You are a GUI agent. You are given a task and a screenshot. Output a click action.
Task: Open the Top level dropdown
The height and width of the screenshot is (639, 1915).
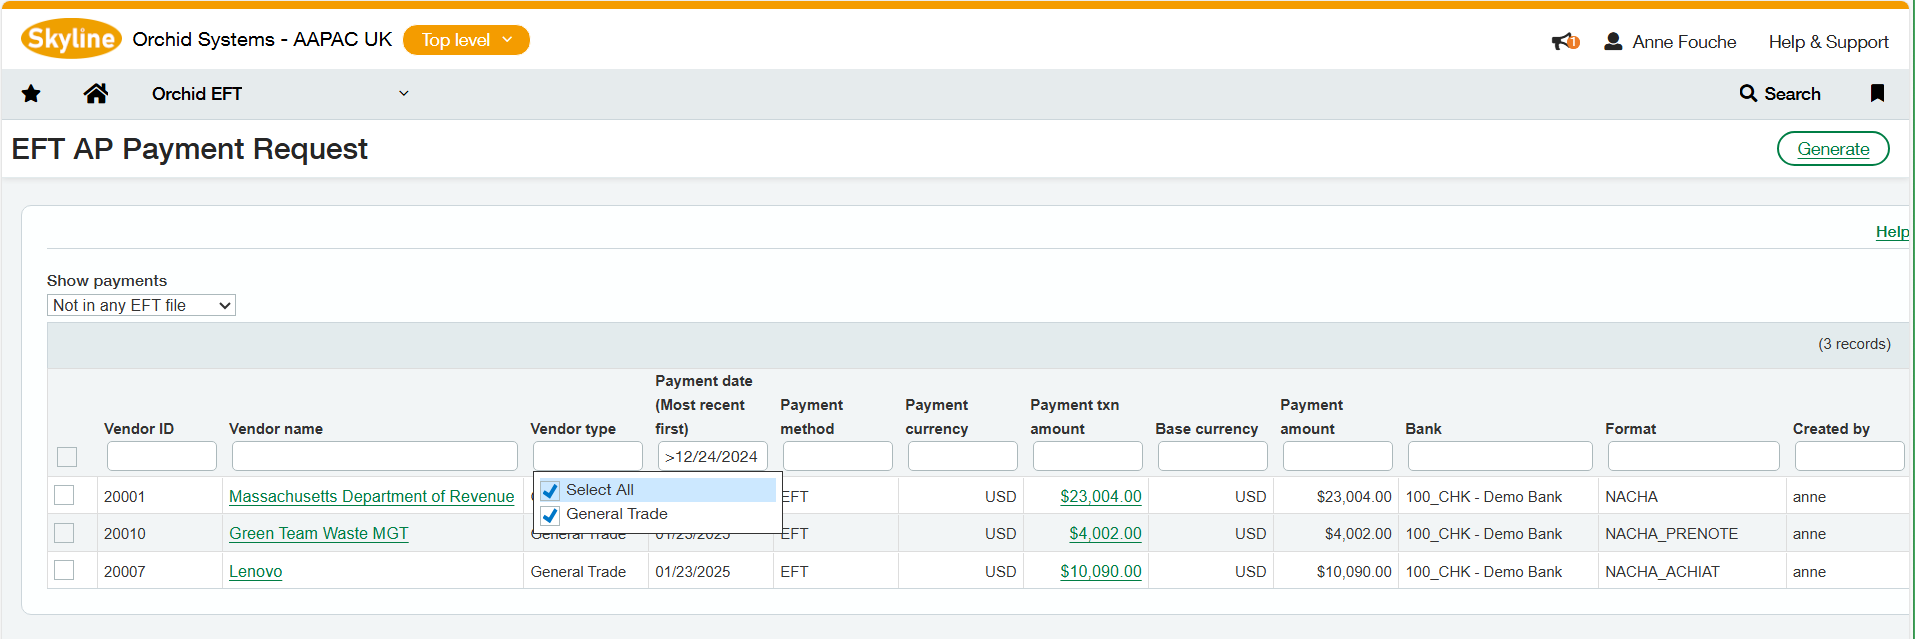(x=466, y=40)
